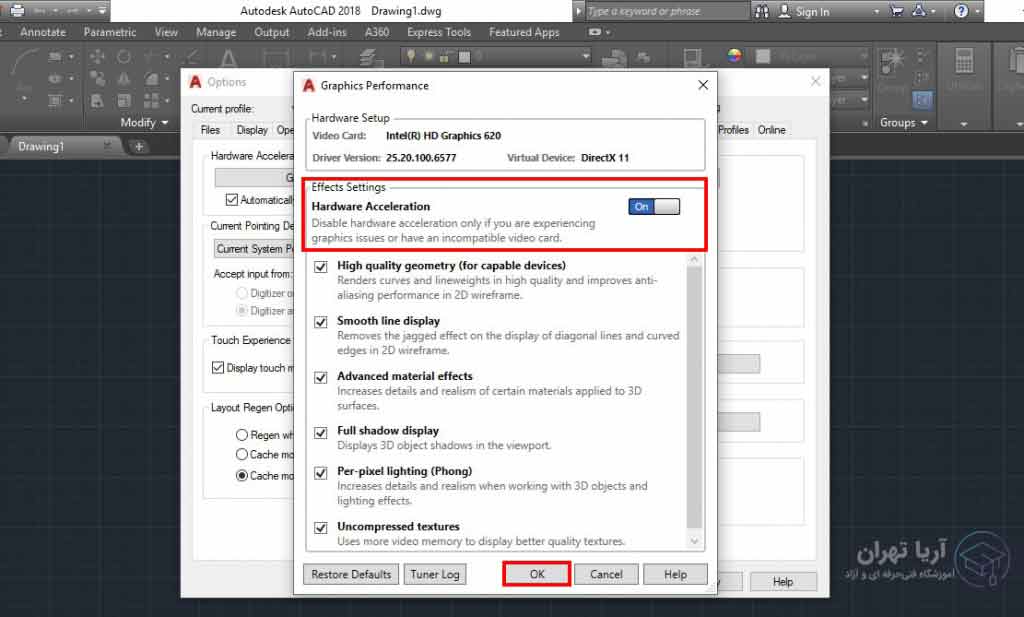This screenshot has width=1024, height=617.
Task: Open the Profiles tab in Options dialog
Action: [x=733, y=130]
